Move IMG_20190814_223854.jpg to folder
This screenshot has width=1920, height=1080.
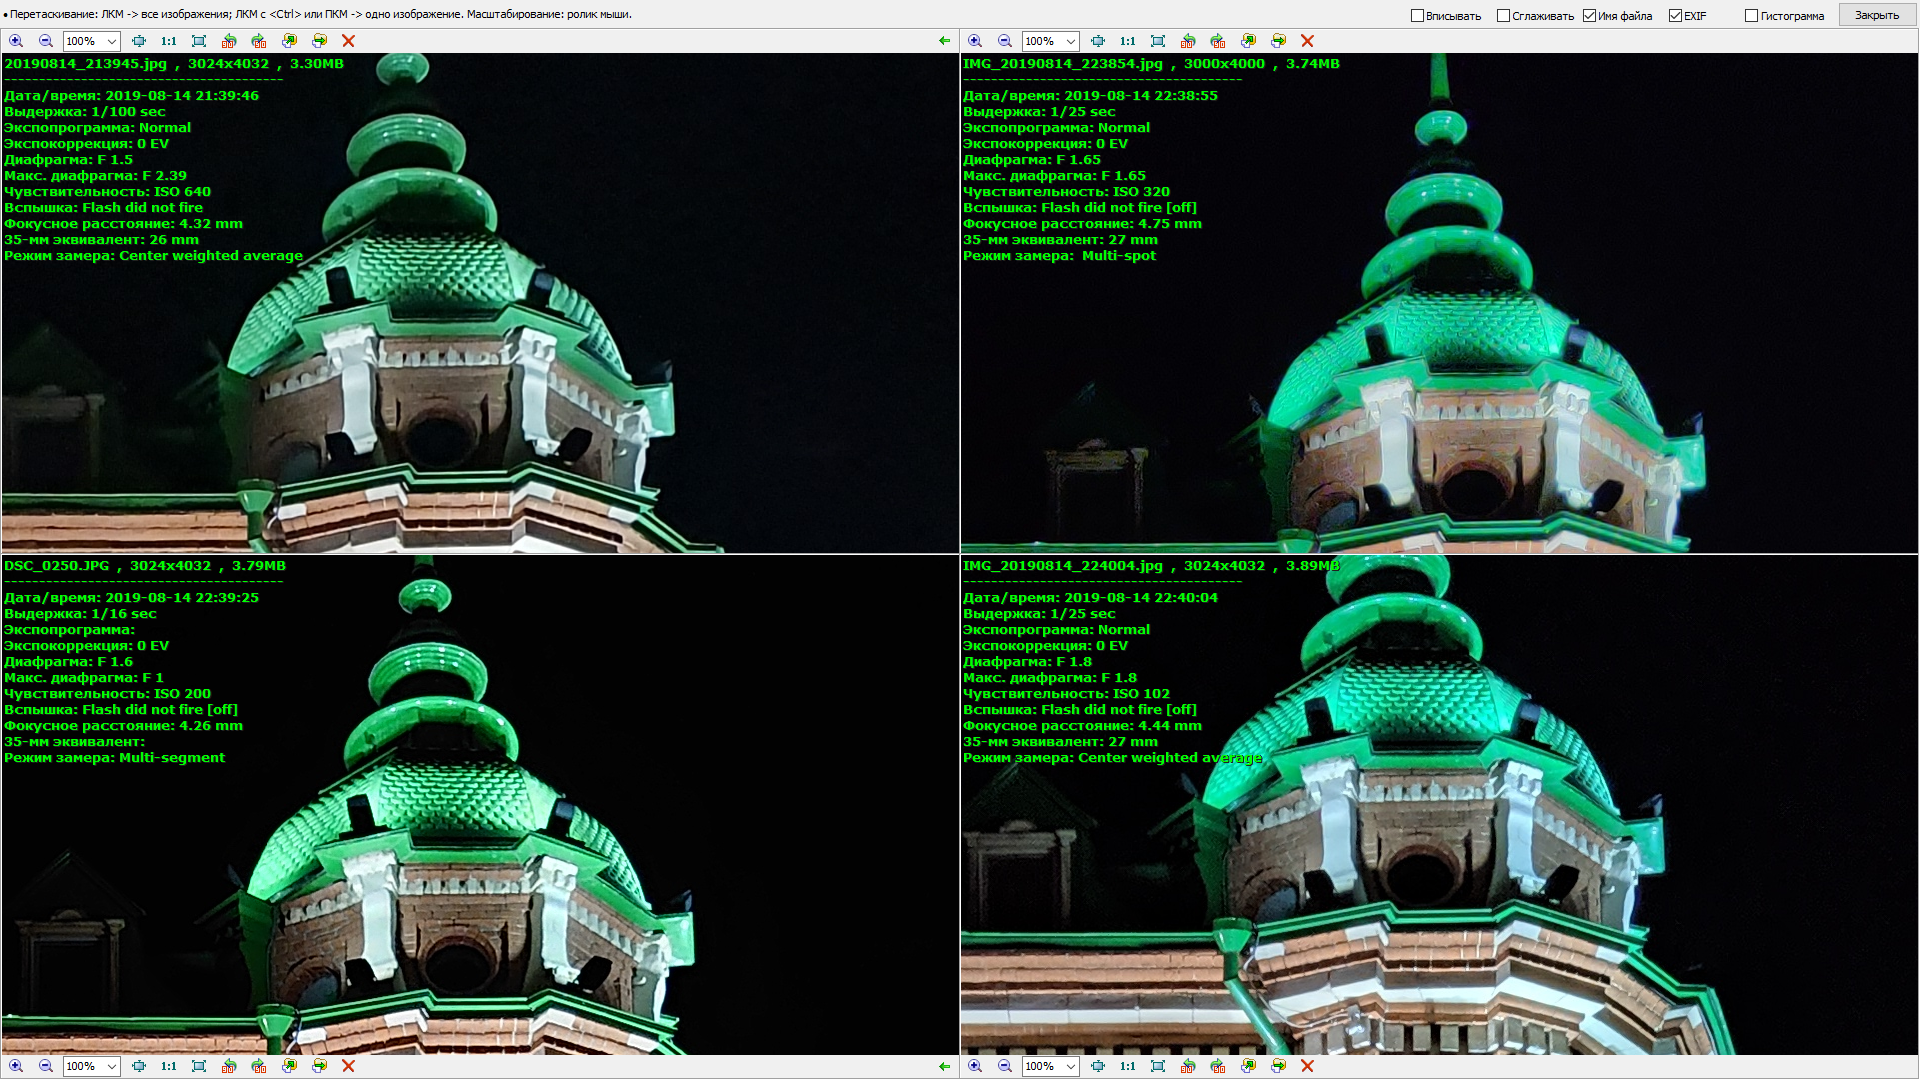(x=1278, y=41)
